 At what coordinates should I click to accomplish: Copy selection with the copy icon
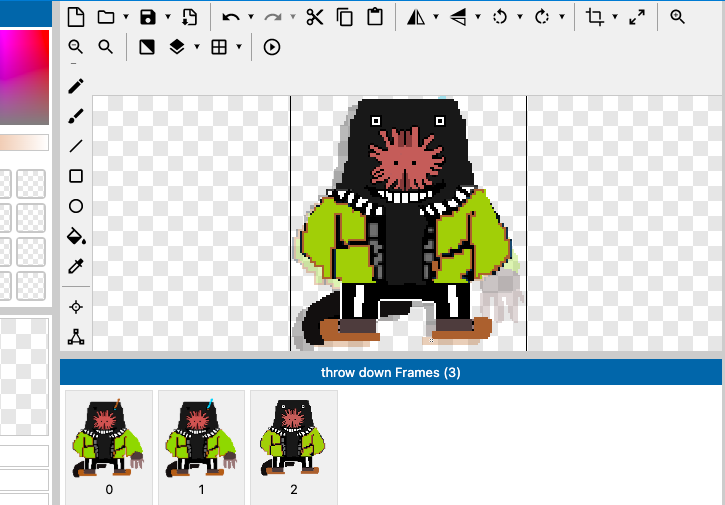[345, 17]
